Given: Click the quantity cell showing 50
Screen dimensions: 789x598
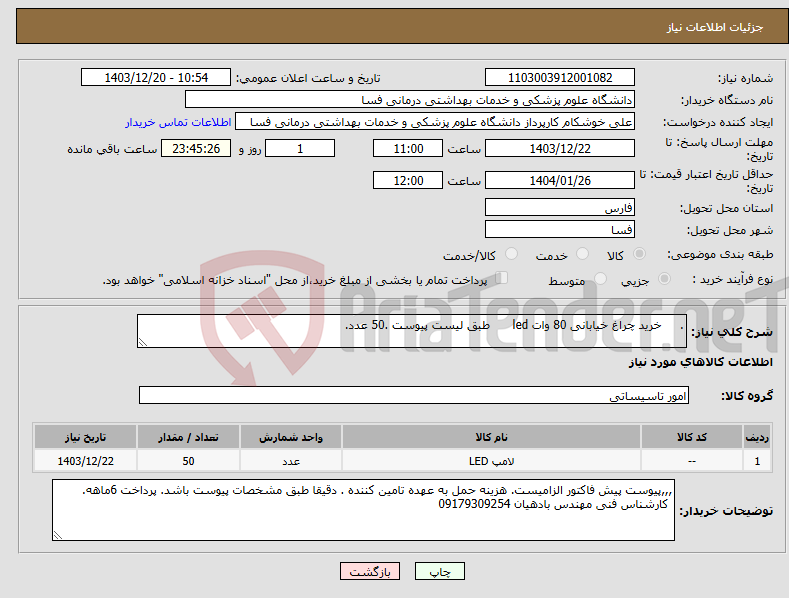Looking at the screenshot, I should (x=188, y=461).
